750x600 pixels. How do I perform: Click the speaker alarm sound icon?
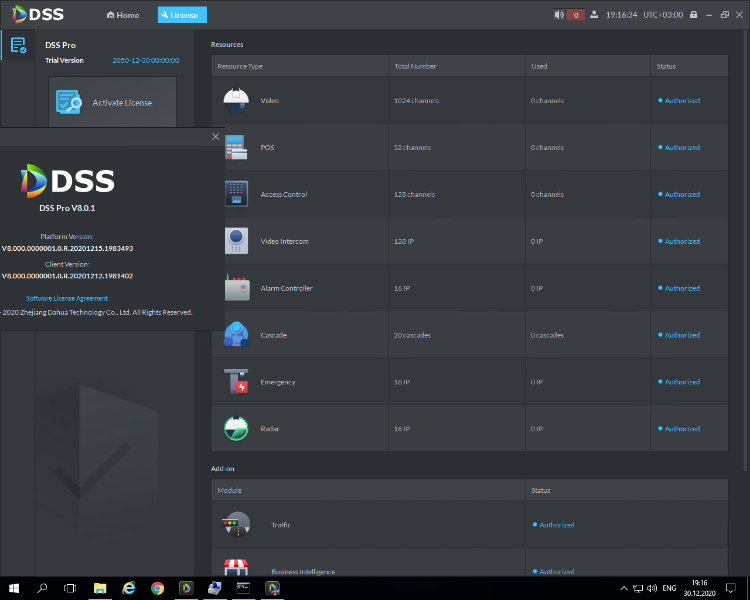coord(559,15)
